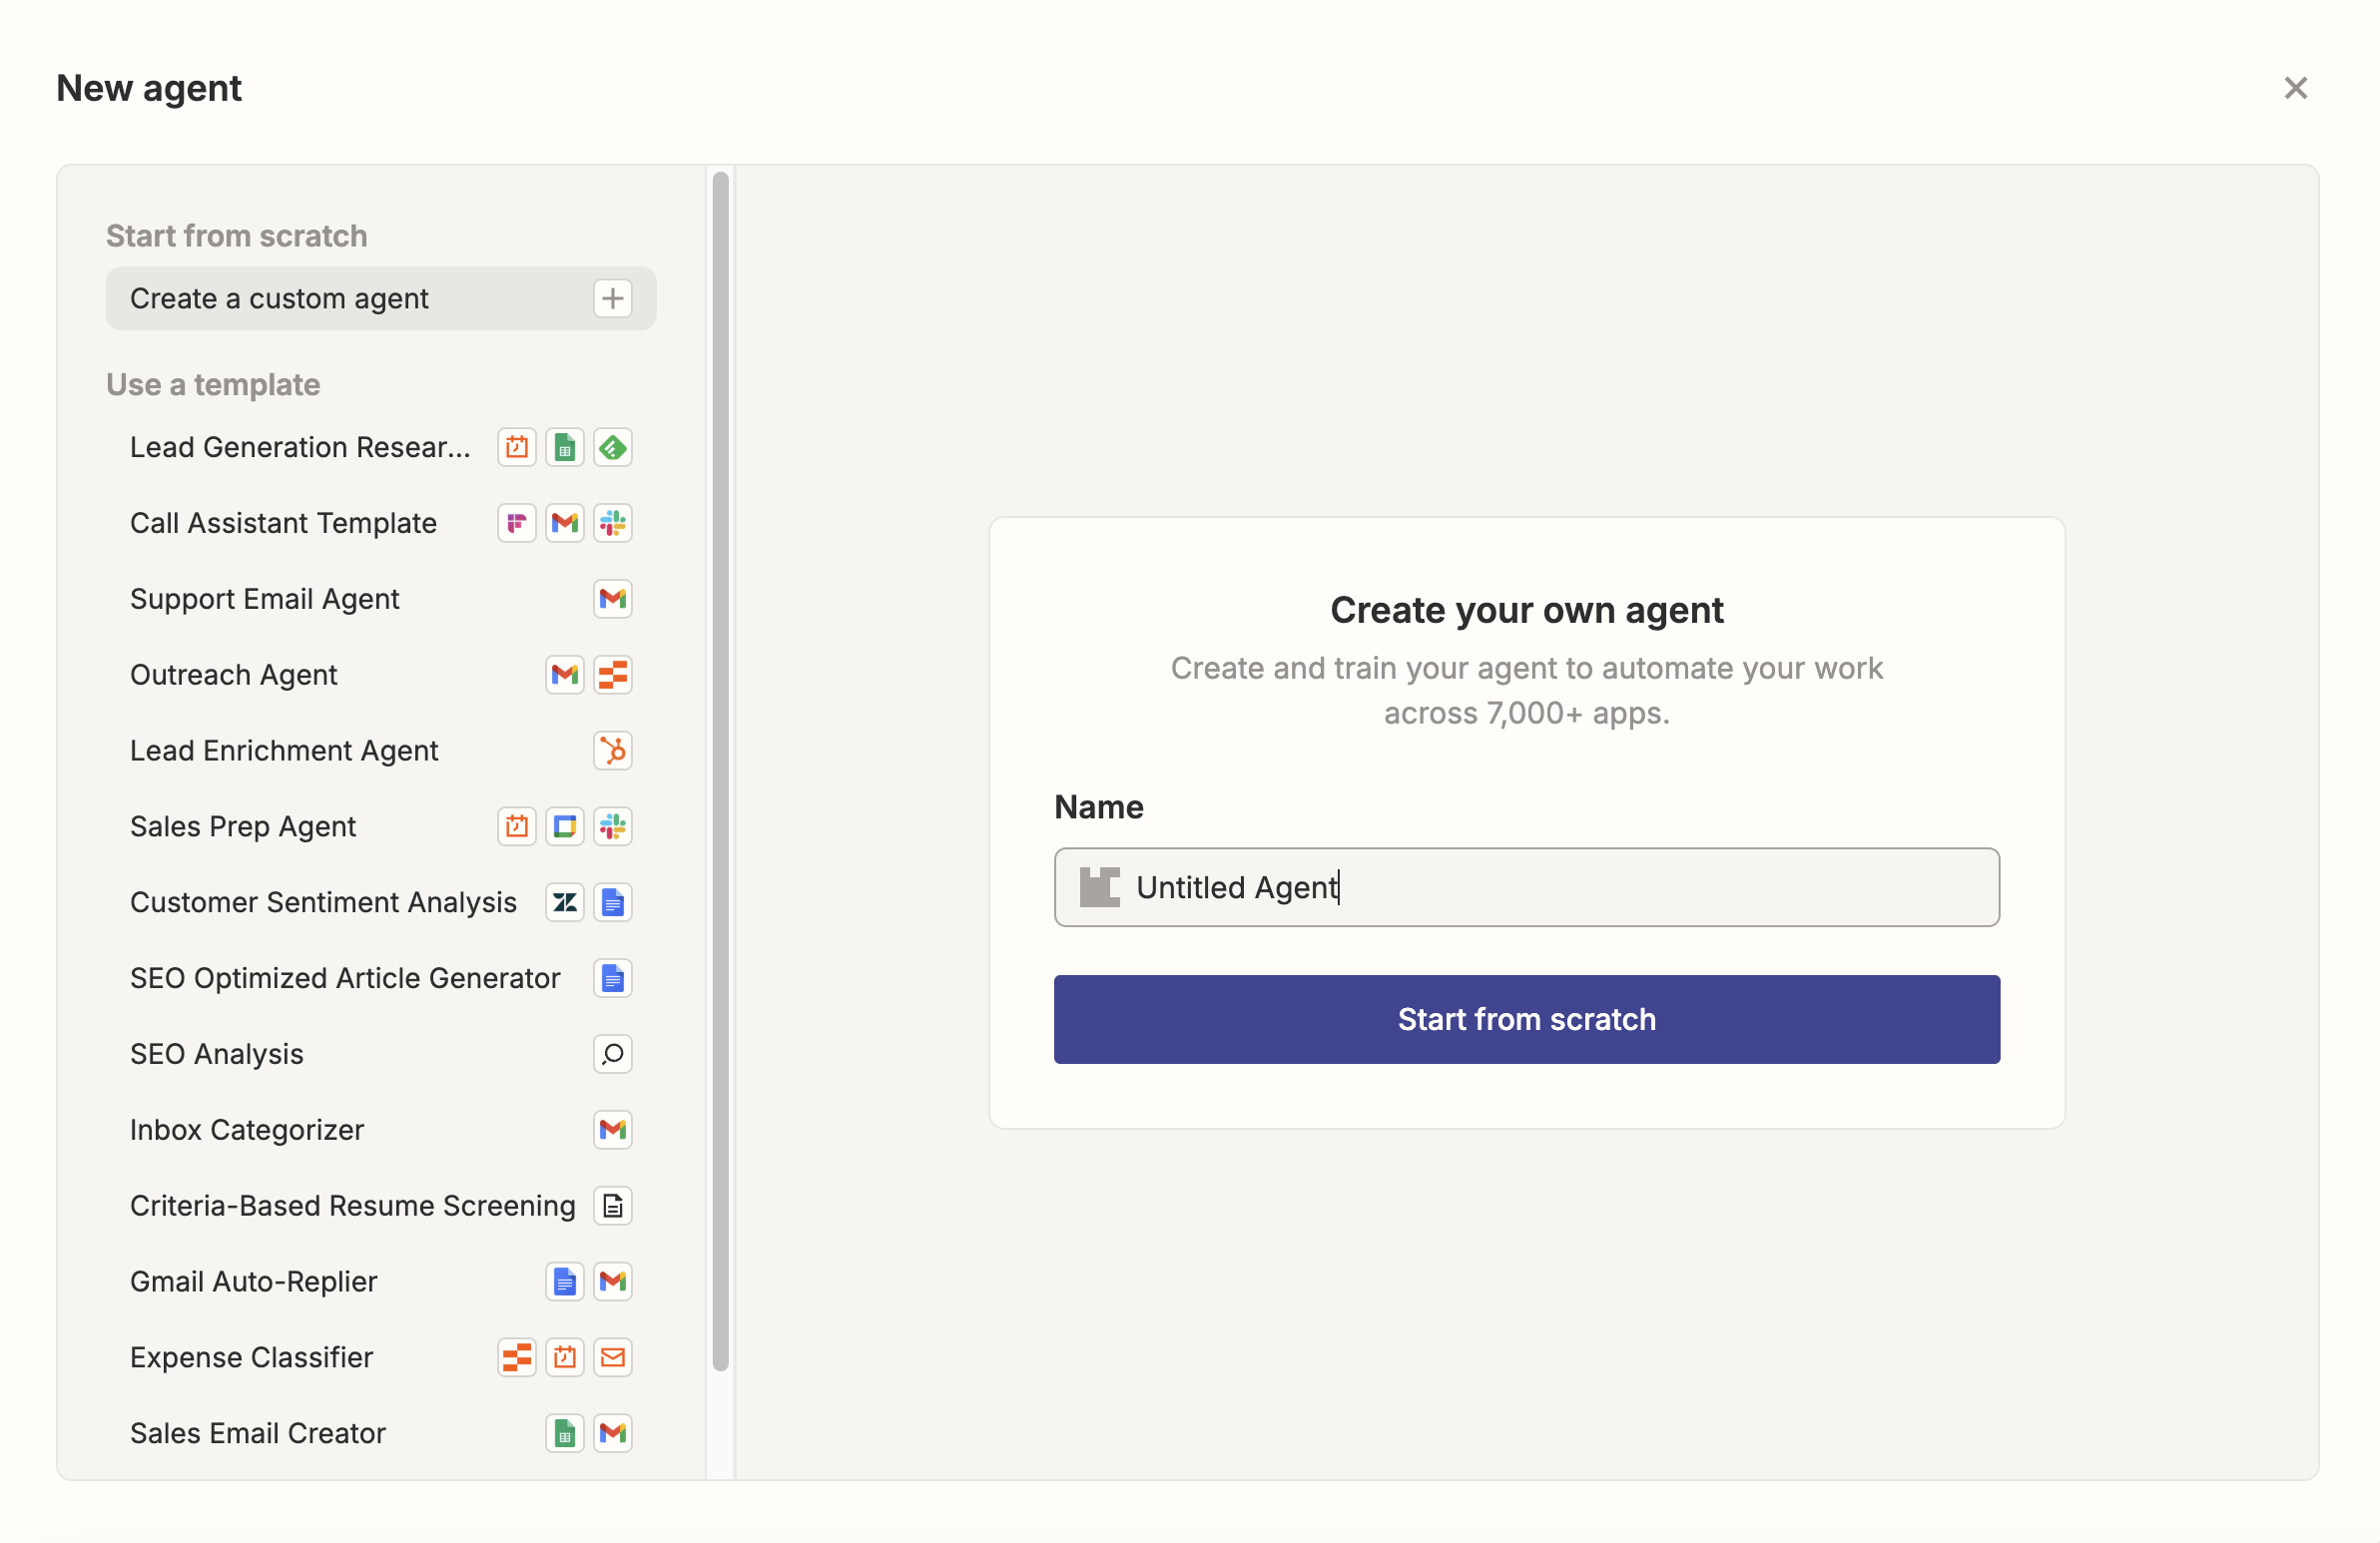Click the Google Docs icon in Gmail Auto-Replier row
Viewport: 2380px width, 1543px height.
pyautogui.click(x=564, y=1282)
